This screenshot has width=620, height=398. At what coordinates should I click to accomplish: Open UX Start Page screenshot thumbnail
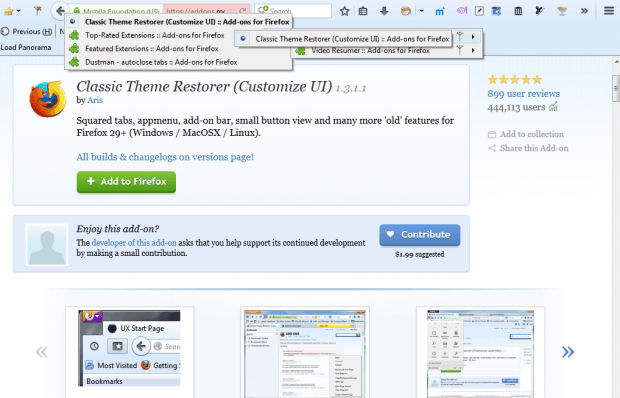pos(129,348)
